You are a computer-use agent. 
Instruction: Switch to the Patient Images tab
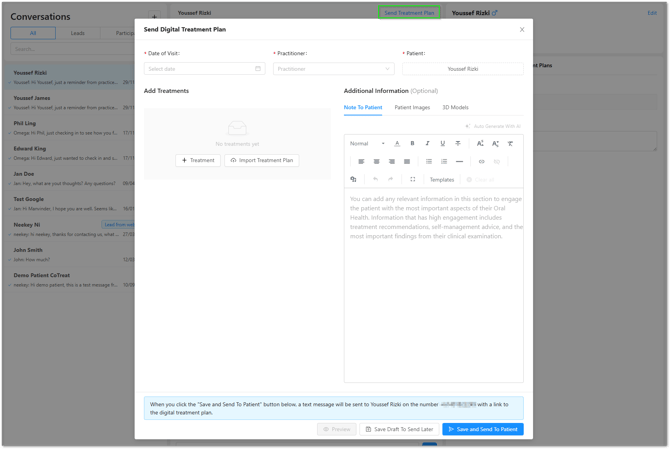(x=412, y=107)
